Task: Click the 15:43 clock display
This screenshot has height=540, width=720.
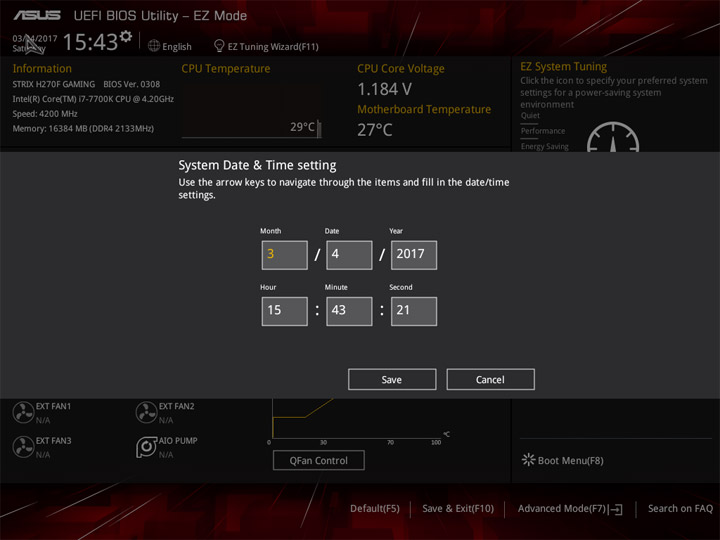Action: coord(90,42)
